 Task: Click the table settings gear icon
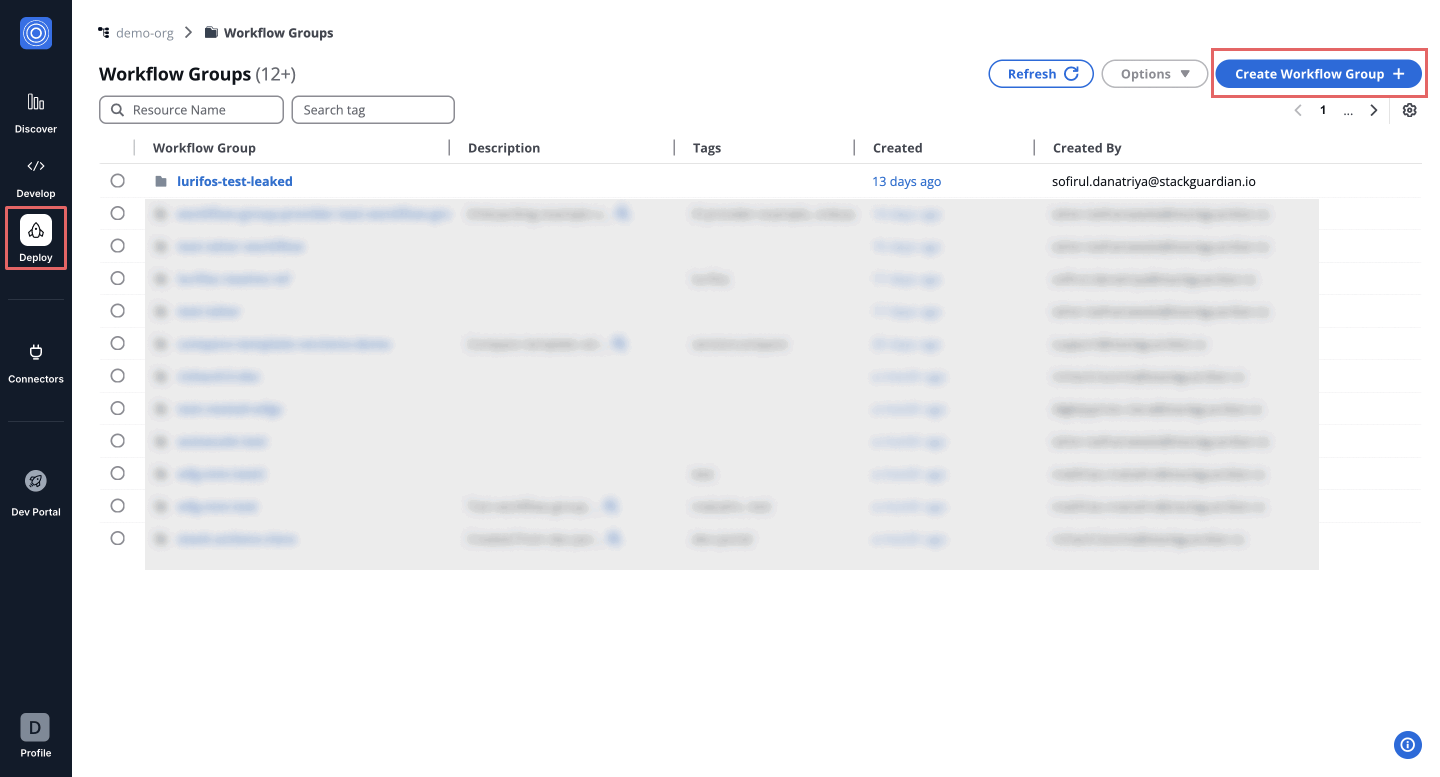click(x=1410, y=111)
